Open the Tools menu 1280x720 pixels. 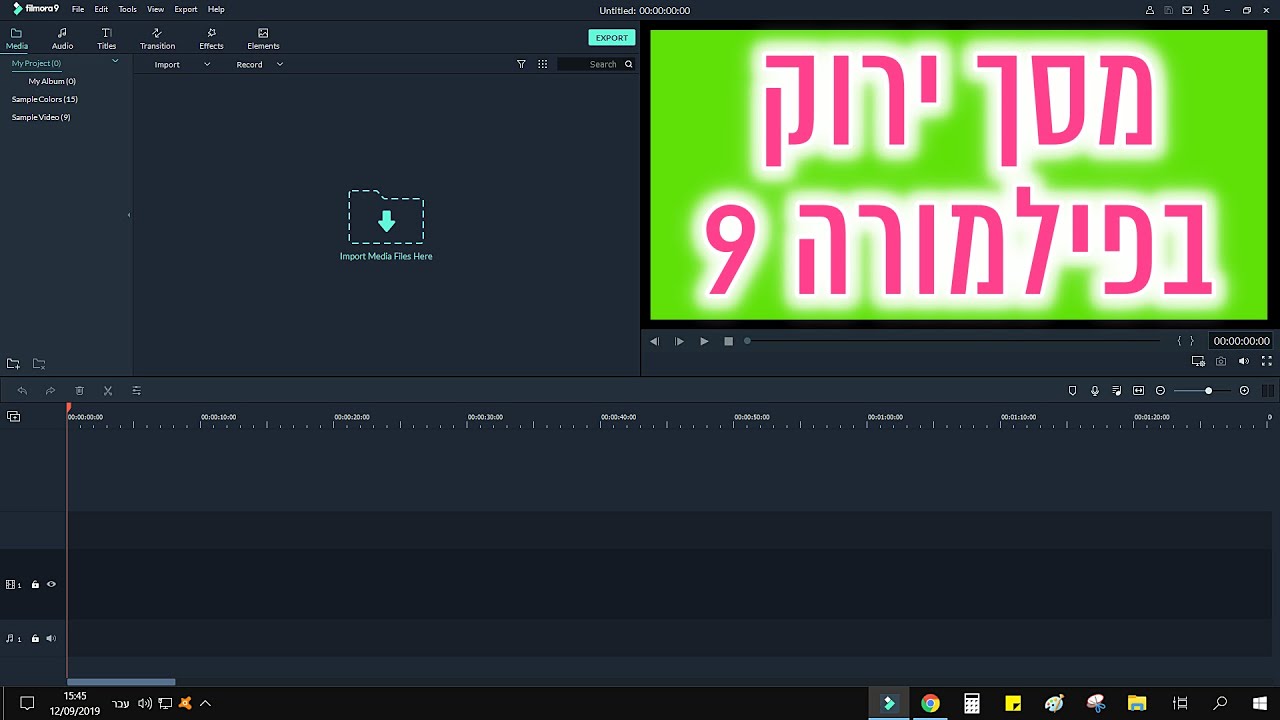pos(127,9)
